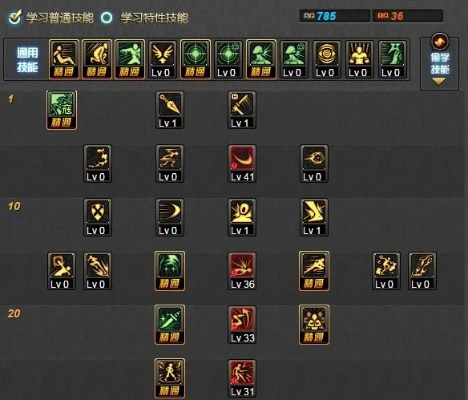Screen dimensions: 468x400
Task: Expand the 倾学技能 down arrow
Action: pos(439,81)
